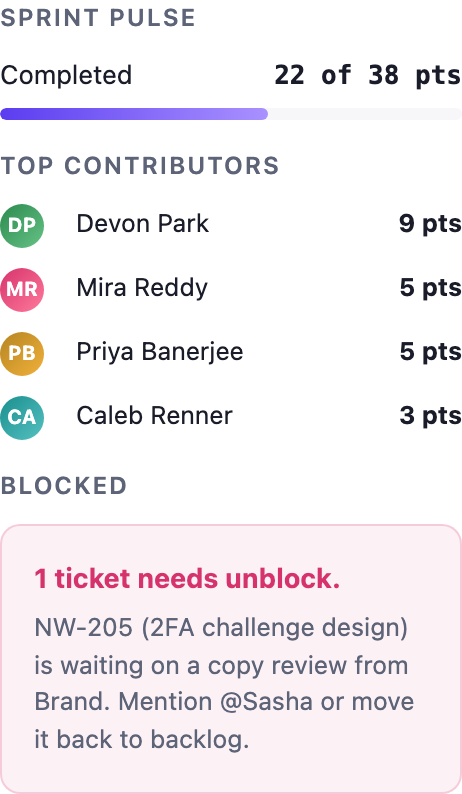462x794 pixels.
Task: Click the 22 of 38 pts counter
Action: coord(368,75)
